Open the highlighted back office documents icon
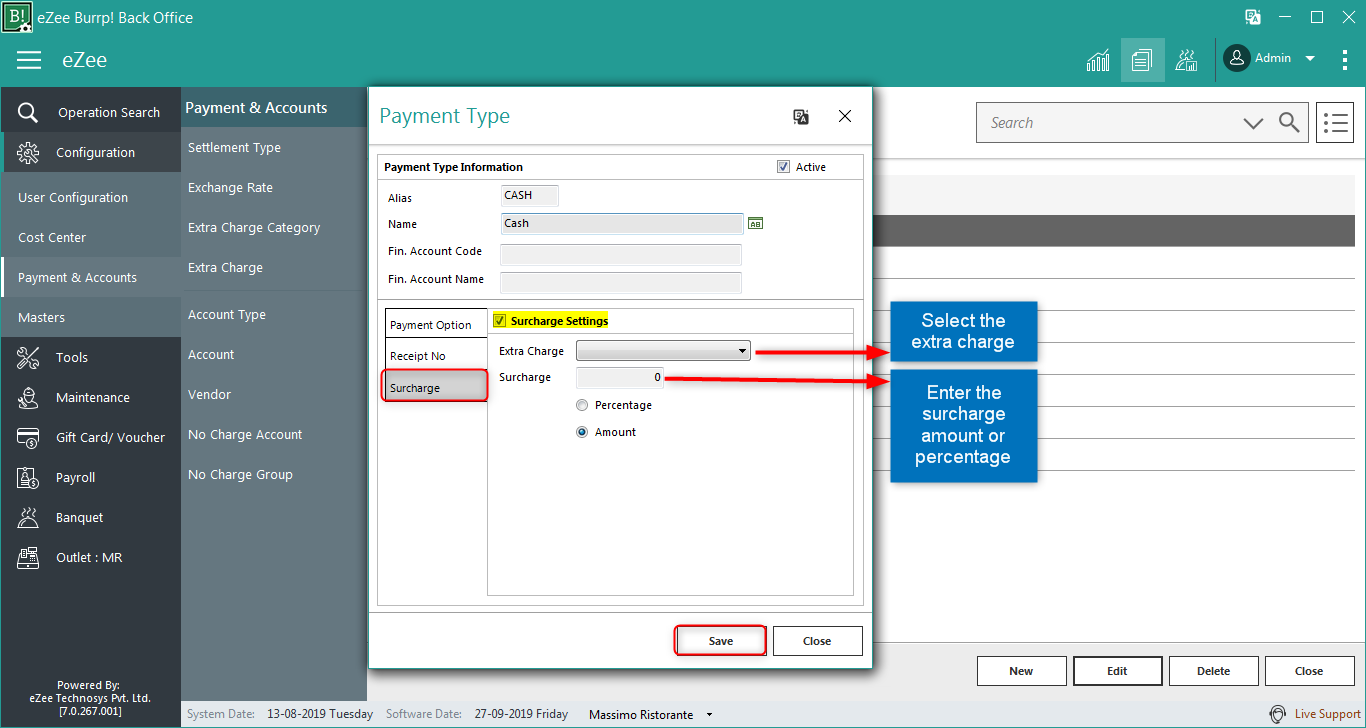The width and height of the screenshot is (1366, 728). click(x=1142, y=60)
